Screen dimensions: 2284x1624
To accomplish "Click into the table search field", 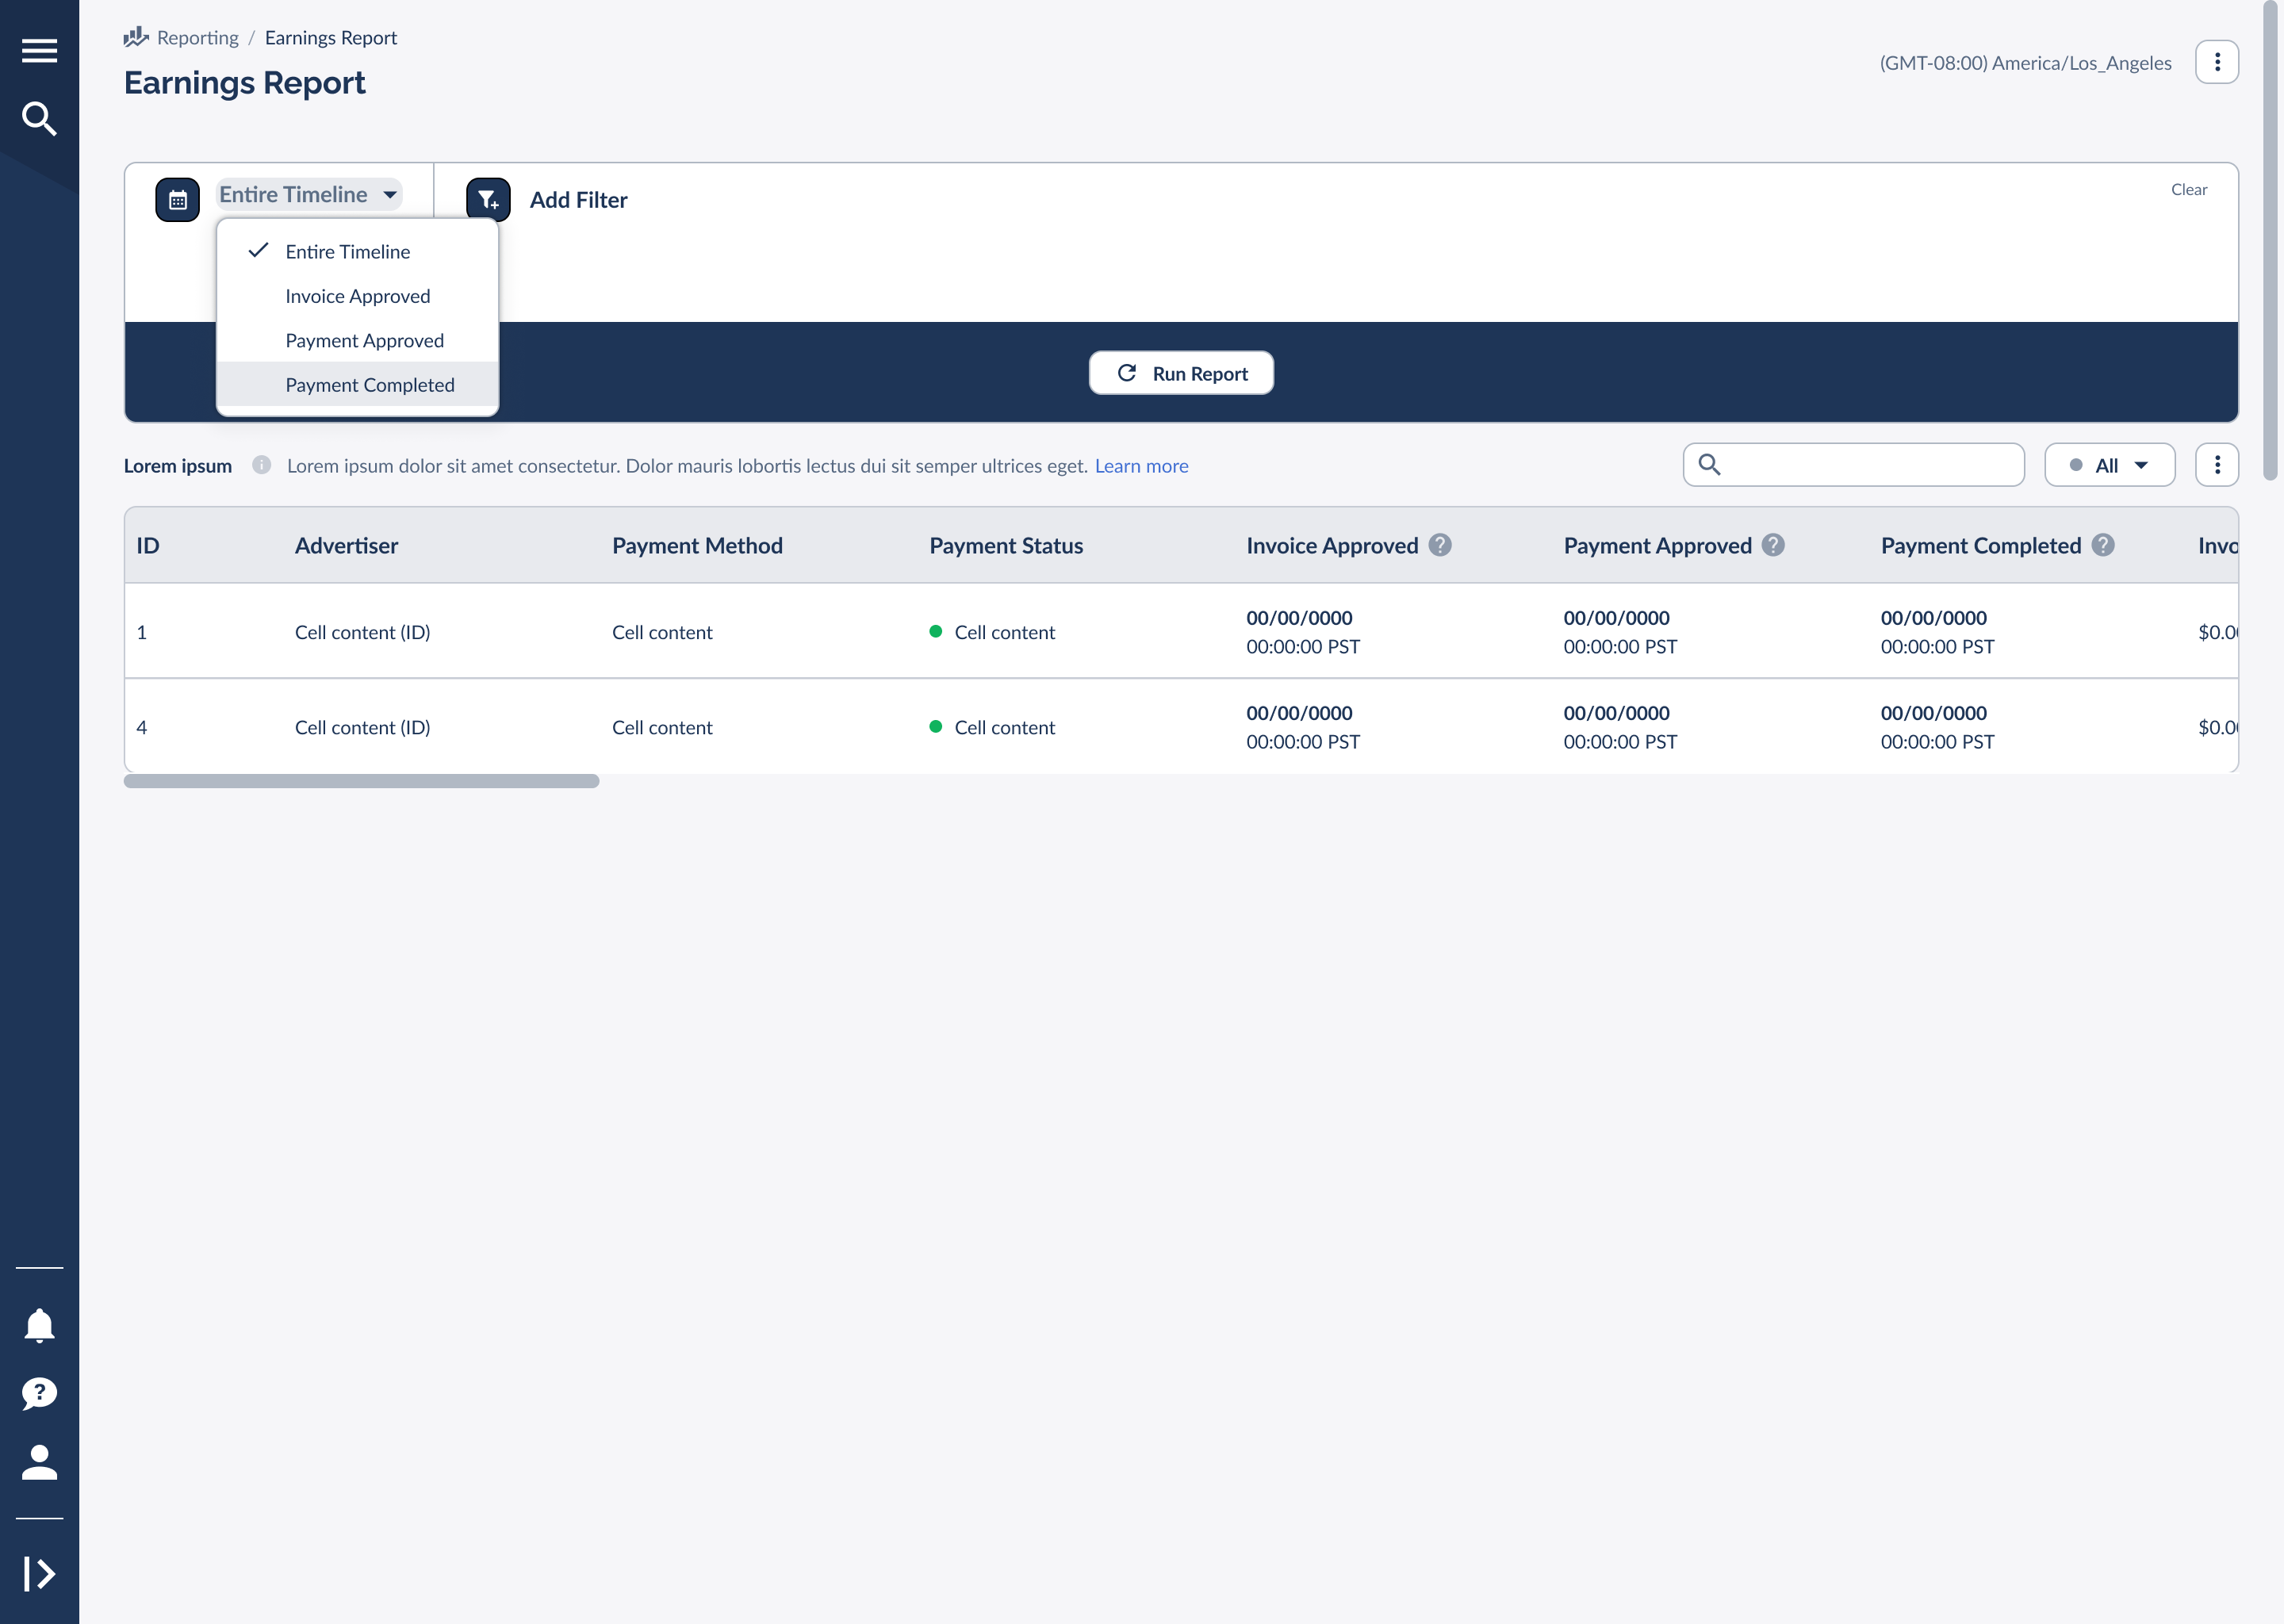I will pos(1853,465).
